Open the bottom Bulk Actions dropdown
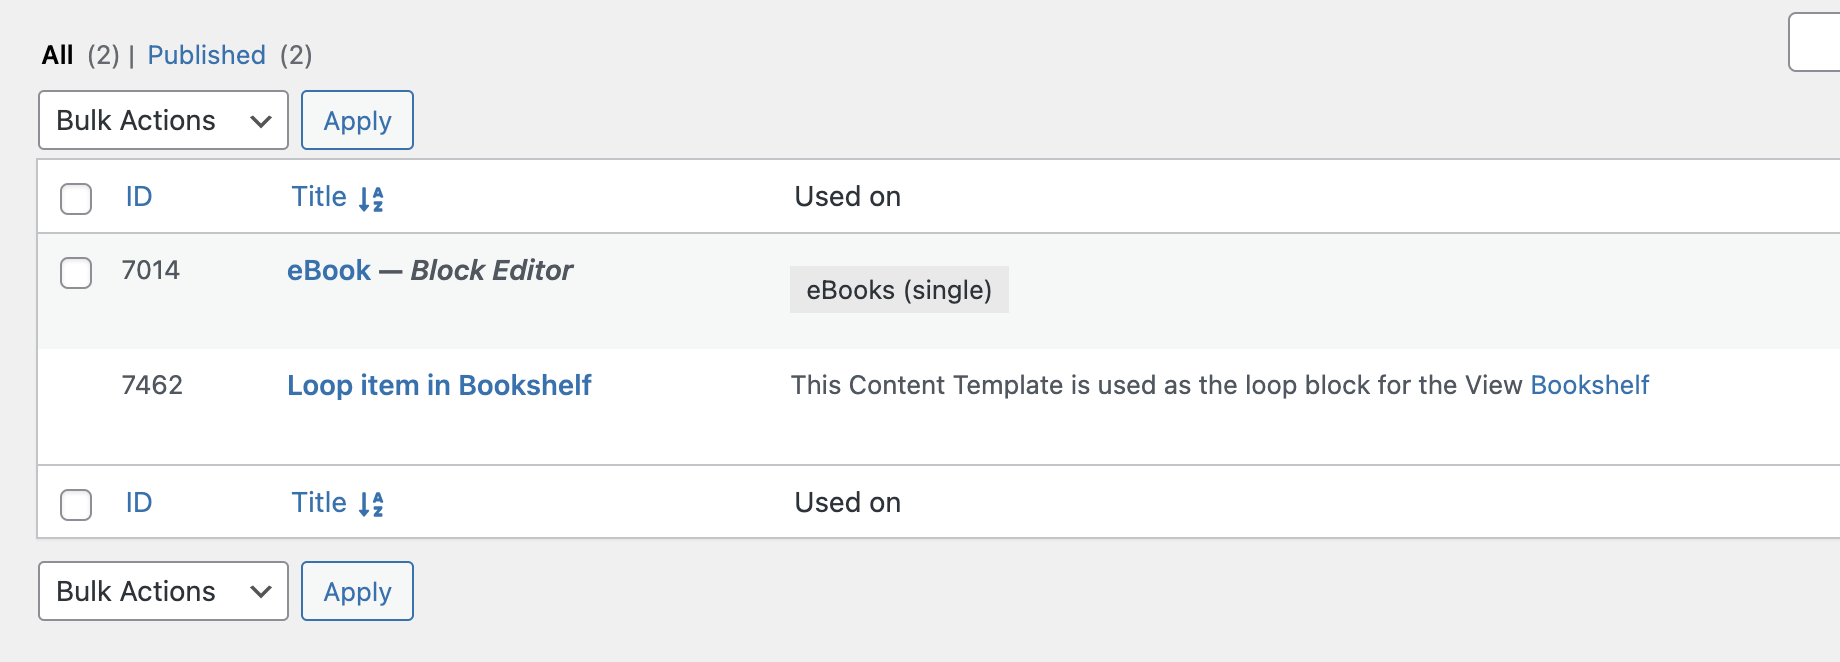1840x662 pixels. 163,591
